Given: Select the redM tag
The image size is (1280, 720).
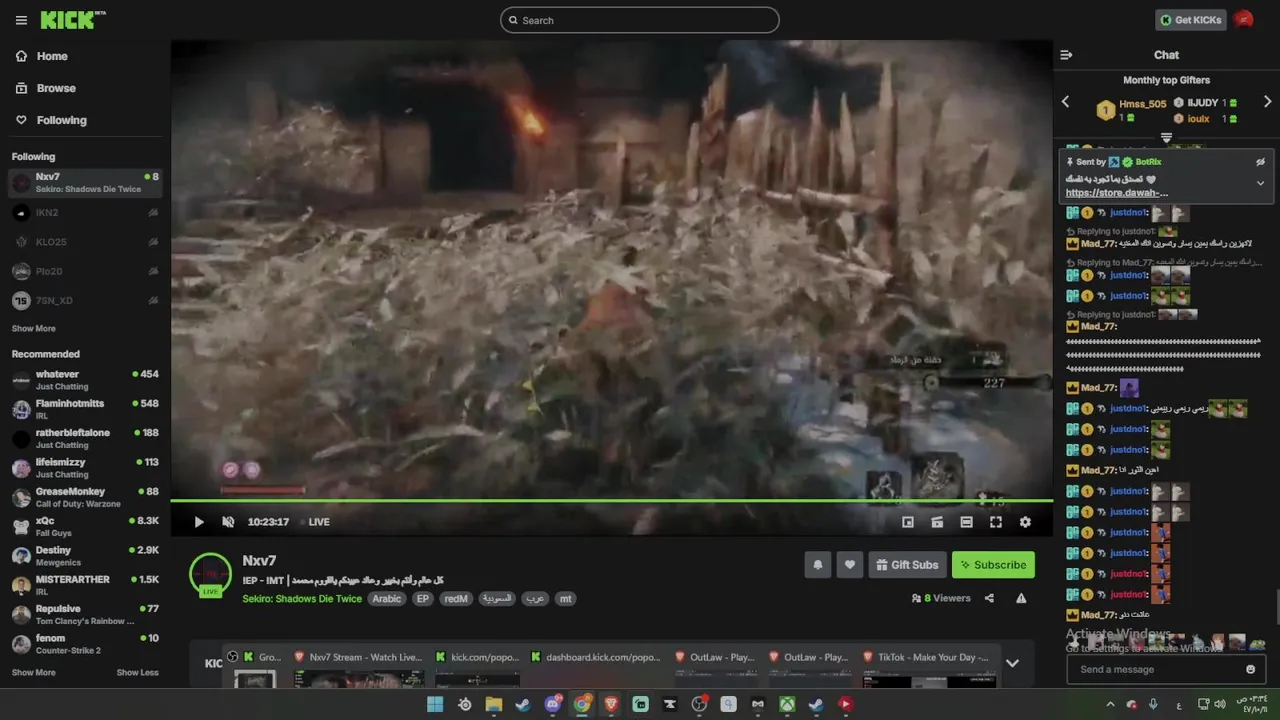Looking at the screenshot, I should pos(456,599).
